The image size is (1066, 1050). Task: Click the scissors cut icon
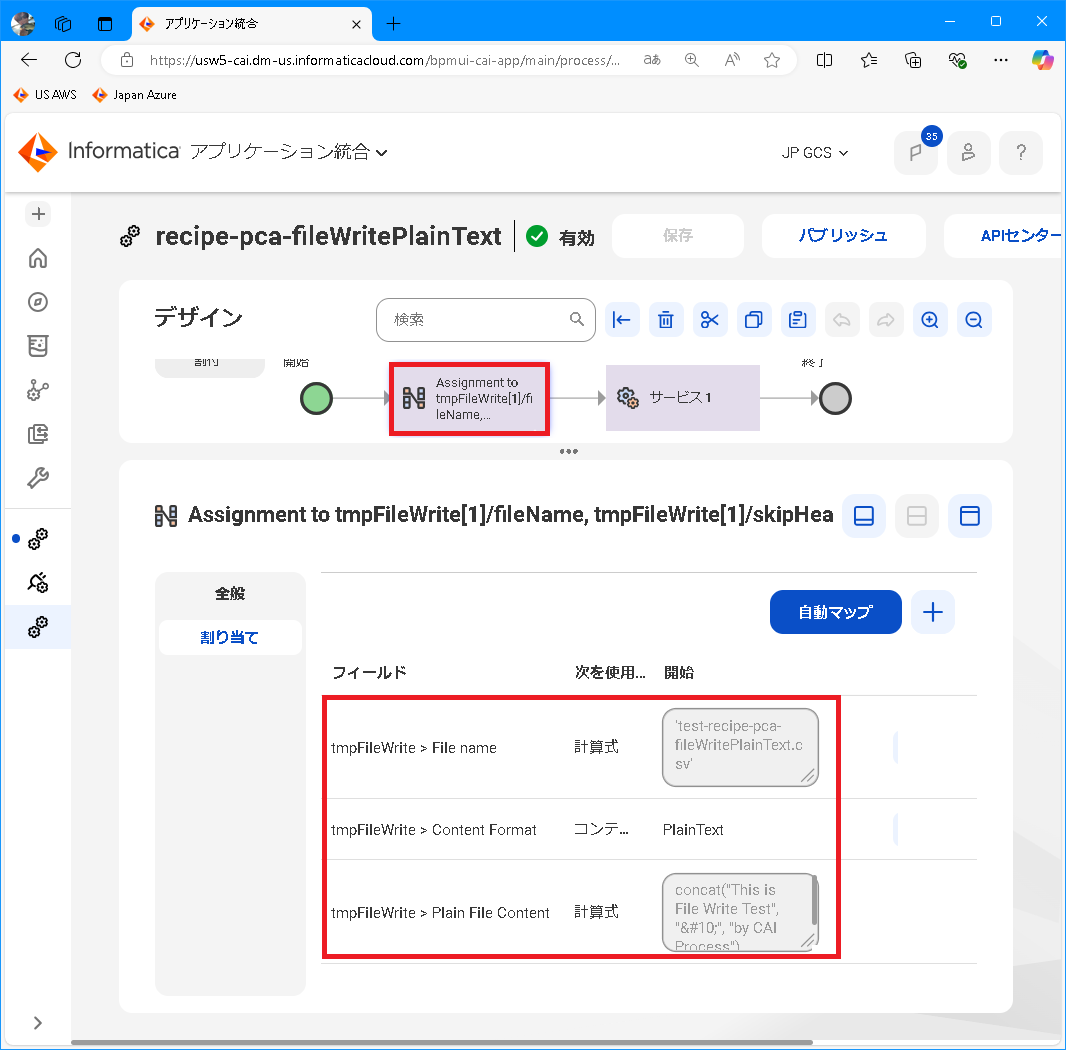coord(710,320)
